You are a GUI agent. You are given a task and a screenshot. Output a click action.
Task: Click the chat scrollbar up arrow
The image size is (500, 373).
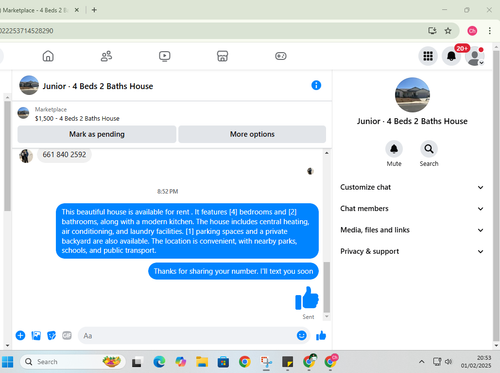[x=327, y=153]
